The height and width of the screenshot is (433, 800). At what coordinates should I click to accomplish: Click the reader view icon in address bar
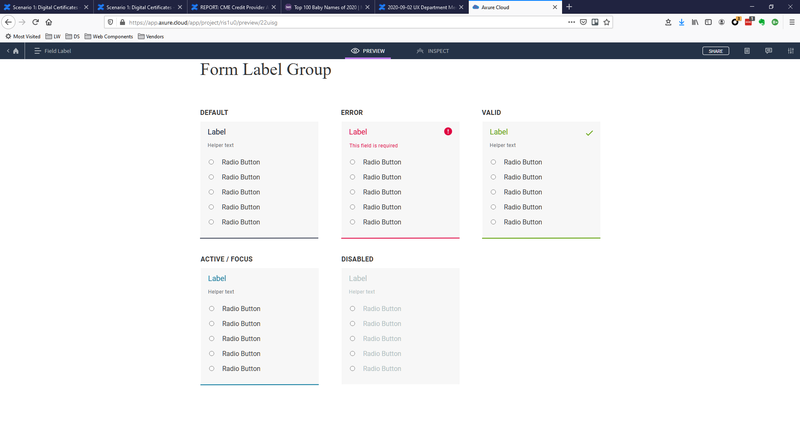pyautogui.click(x=595, y=22)
